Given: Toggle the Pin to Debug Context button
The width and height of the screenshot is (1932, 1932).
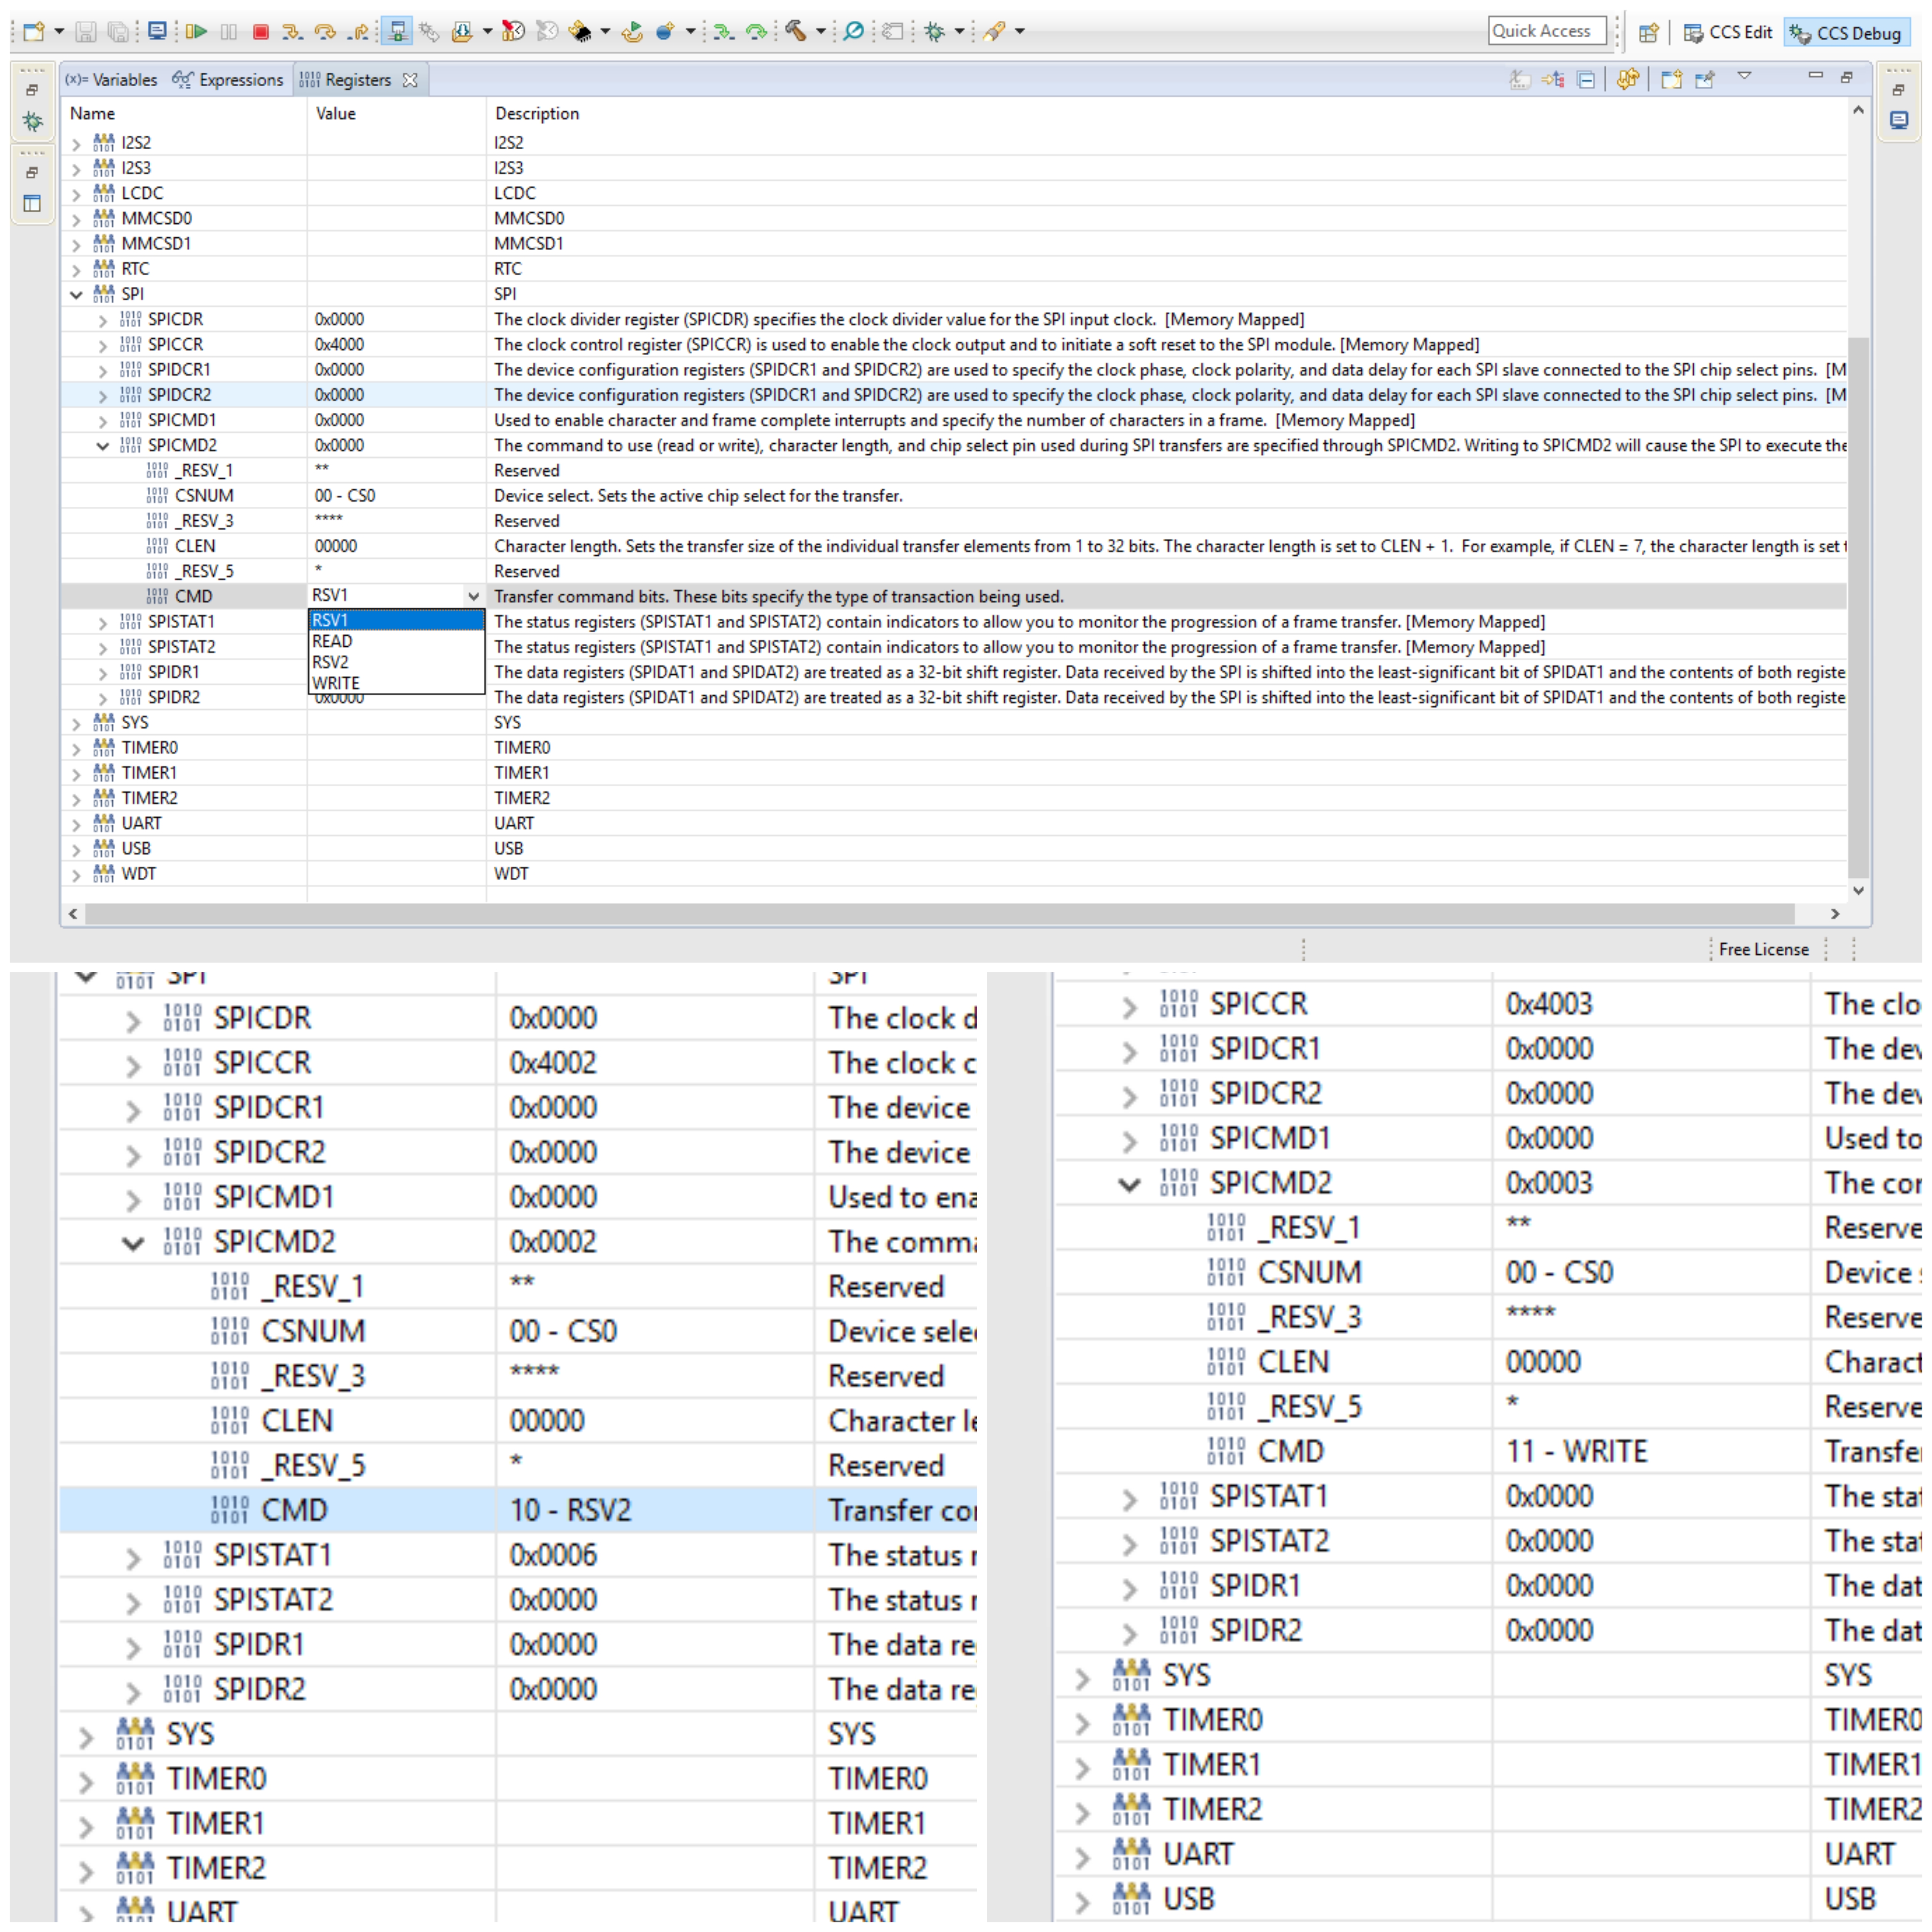Looking at the screenshot, I should [1705, 80].
